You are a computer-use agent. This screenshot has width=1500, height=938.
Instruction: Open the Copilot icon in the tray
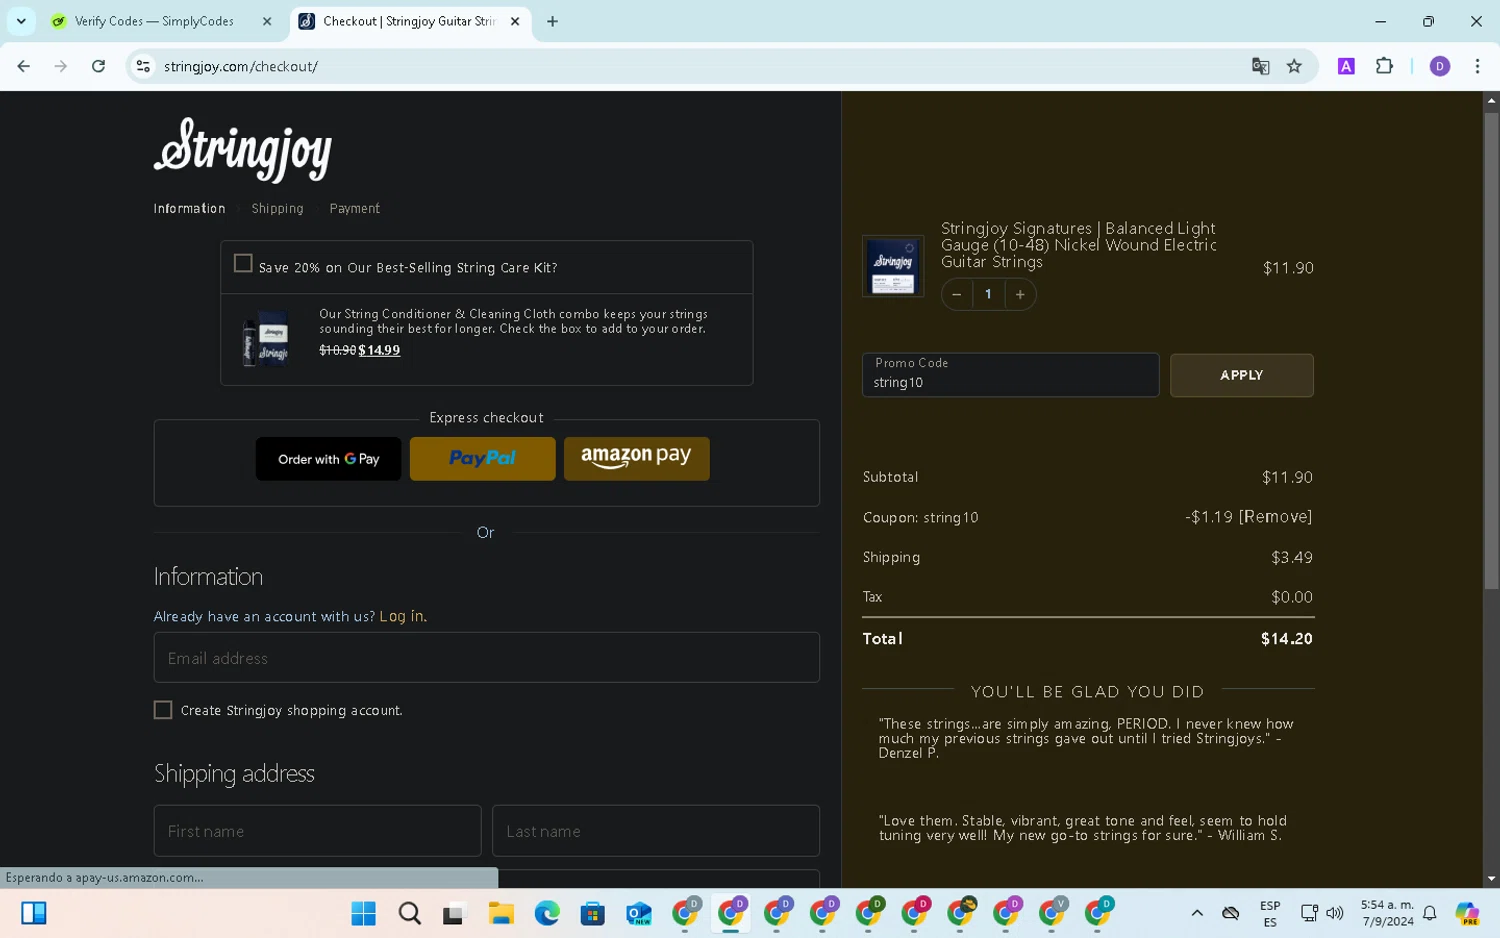click(x=1467, y=913)
